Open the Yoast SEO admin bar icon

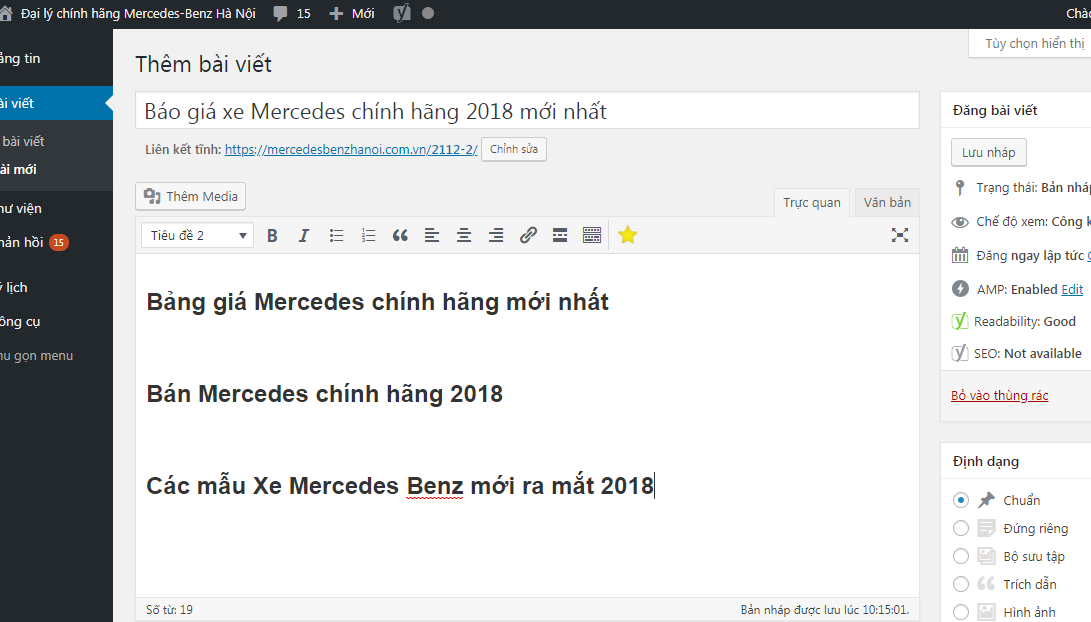[x=401, y=13]
